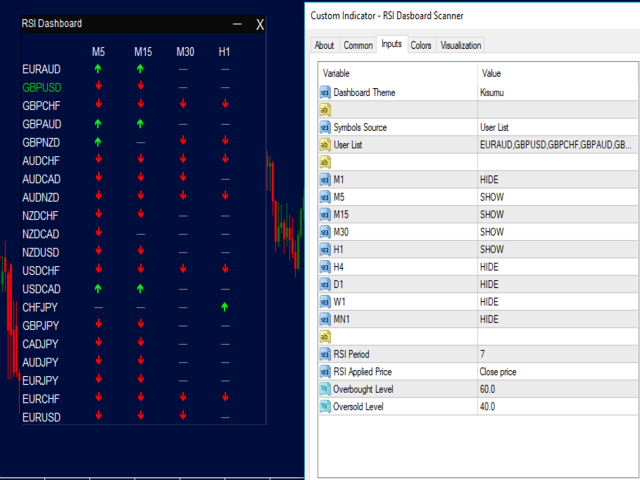The height and width of the screenshot is (480, 640).
Task: Select GBPUSD symbol in the dashboard
Action: (42, 87)
